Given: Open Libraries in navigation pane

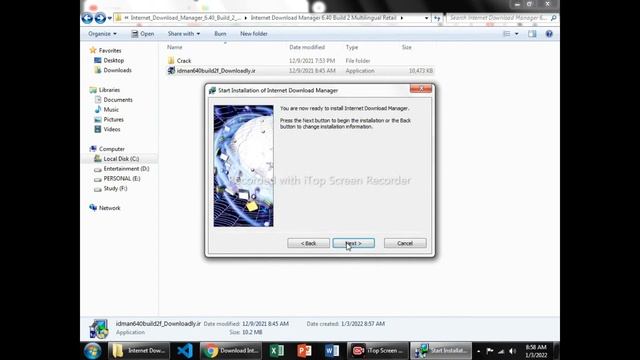Looking at the screenshot, I should (109, 90).
